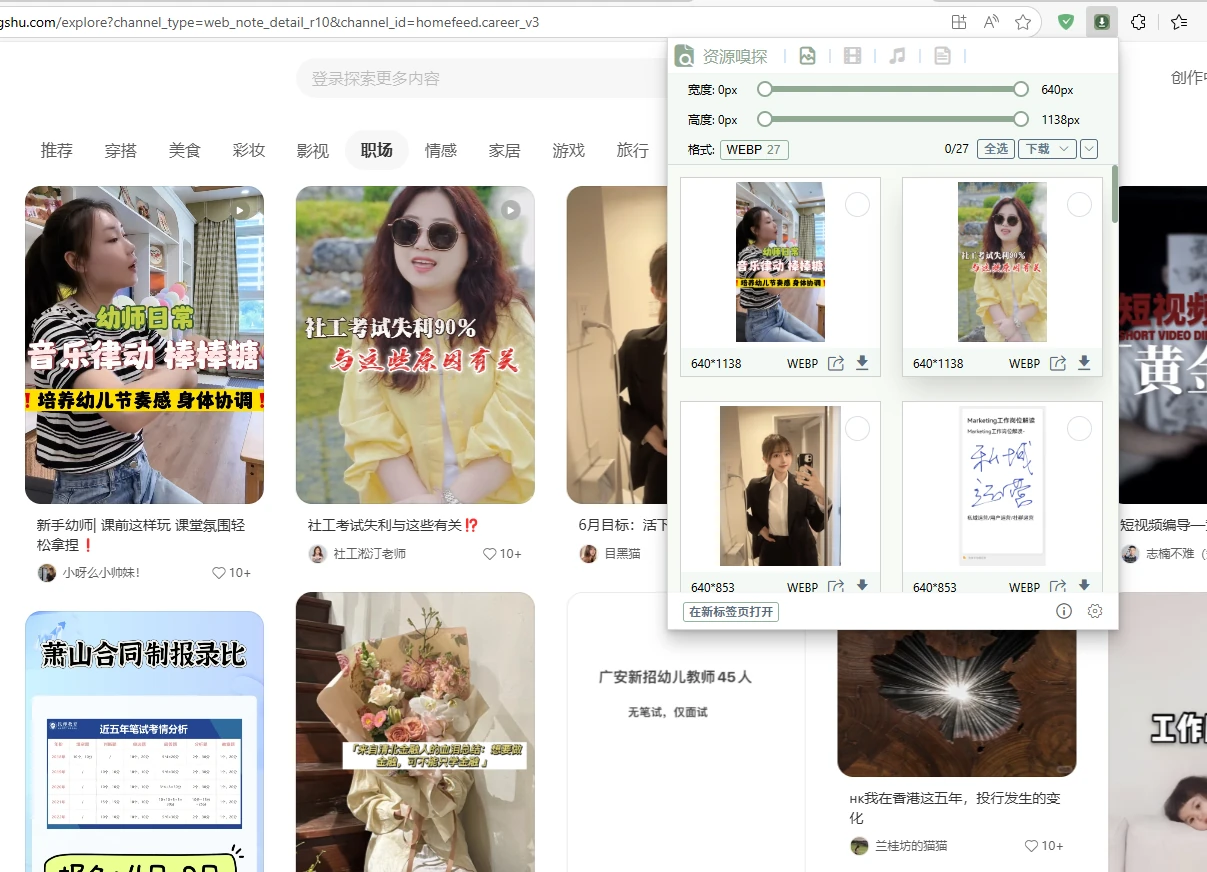Open yellow-shirt image externally via share icon

(x=1058, y=363)
